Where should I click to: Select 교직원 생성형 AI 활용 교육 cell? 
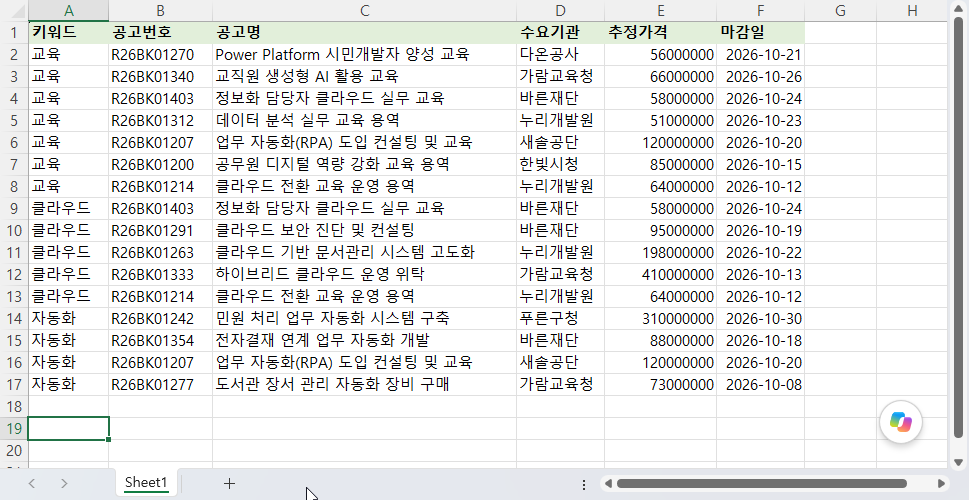[365, 77]
